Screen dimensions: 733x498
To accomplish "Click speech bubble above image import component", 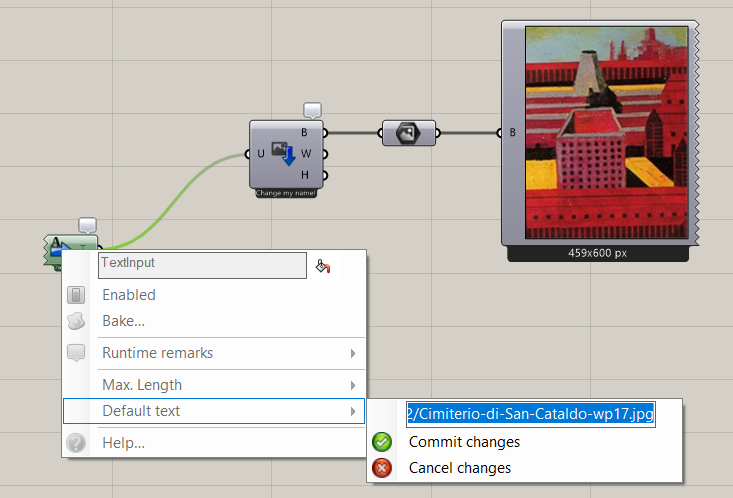I will coord(313,110).
